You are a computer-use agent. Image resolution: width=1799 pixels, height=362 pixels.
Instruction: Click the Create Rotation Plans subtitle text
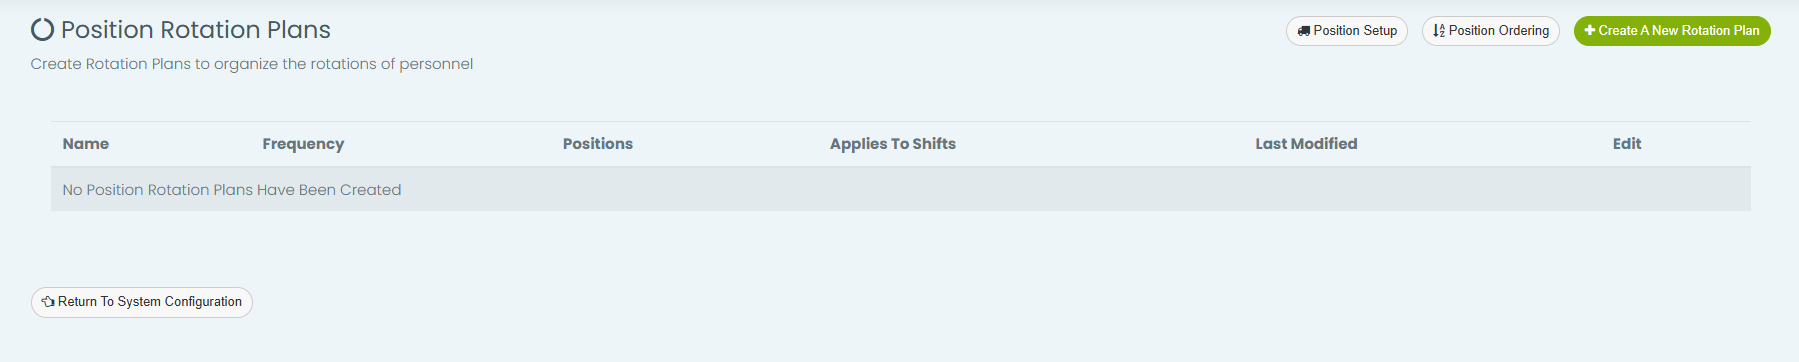point(252,64)
